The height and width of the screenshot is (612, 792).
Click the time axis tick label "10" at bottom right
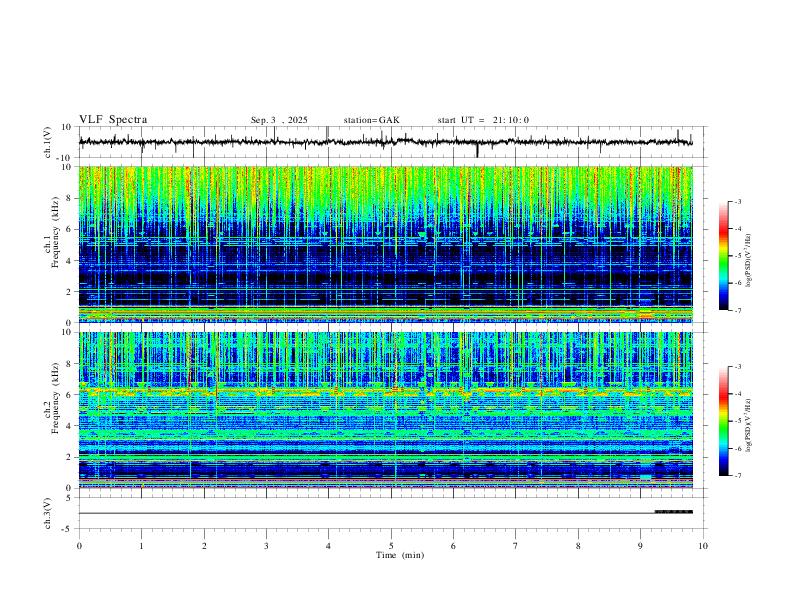pos(703,546)
